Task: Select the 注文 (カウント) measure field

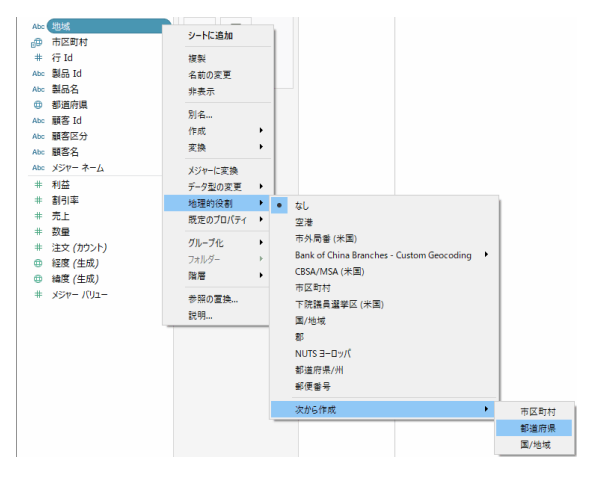Action: (x=79, y=248)
